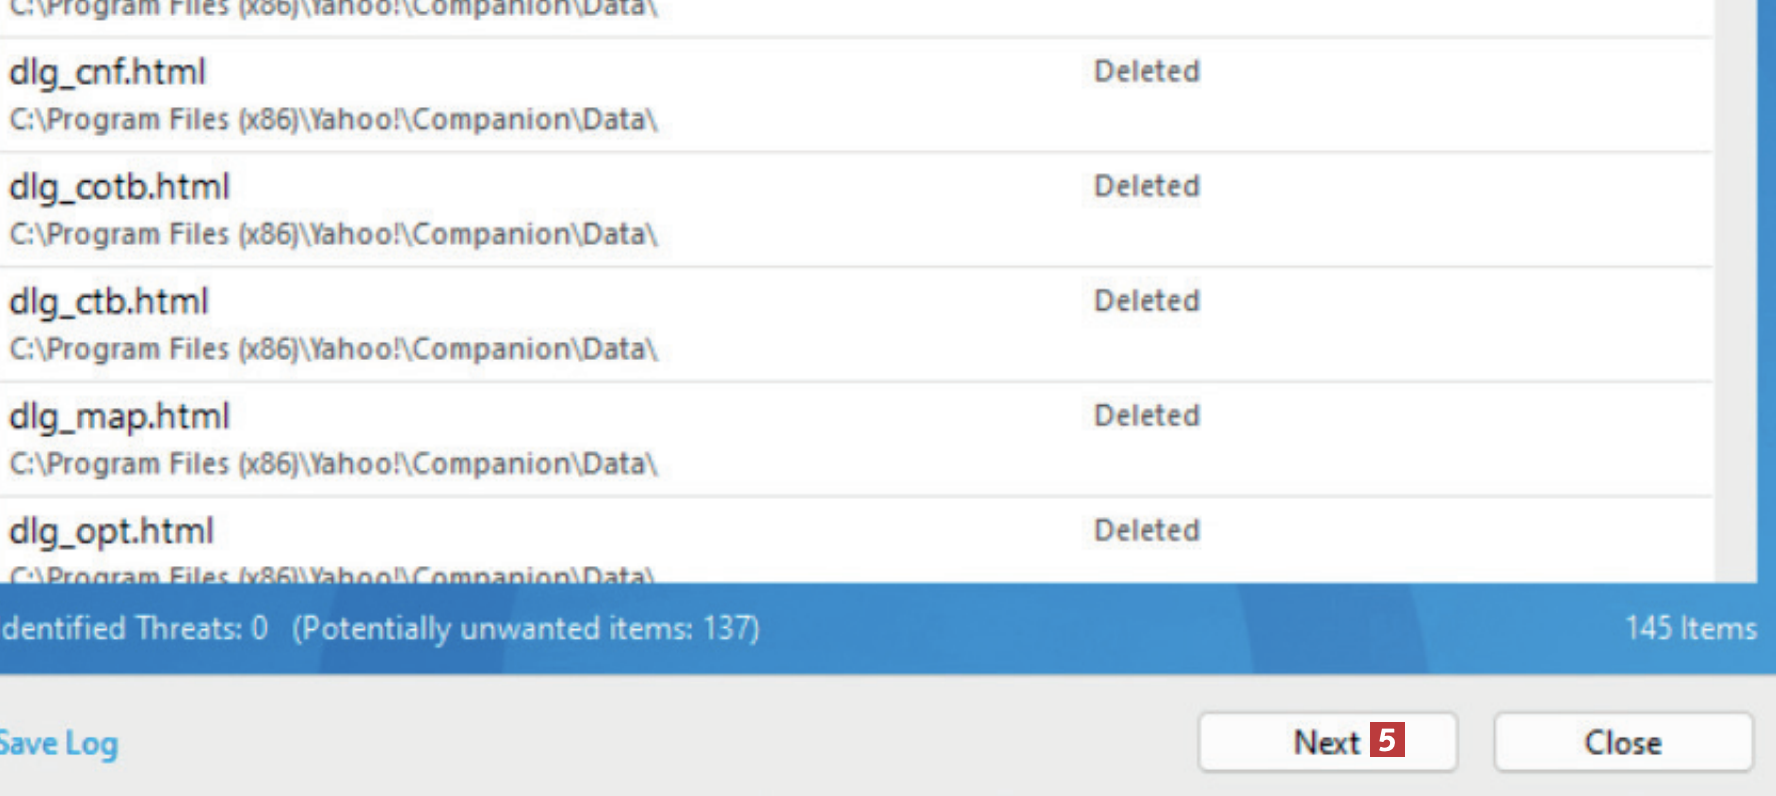Click the 145 Items total label
Viewport: 1776px width, 796px height.
coord(1691,629)
